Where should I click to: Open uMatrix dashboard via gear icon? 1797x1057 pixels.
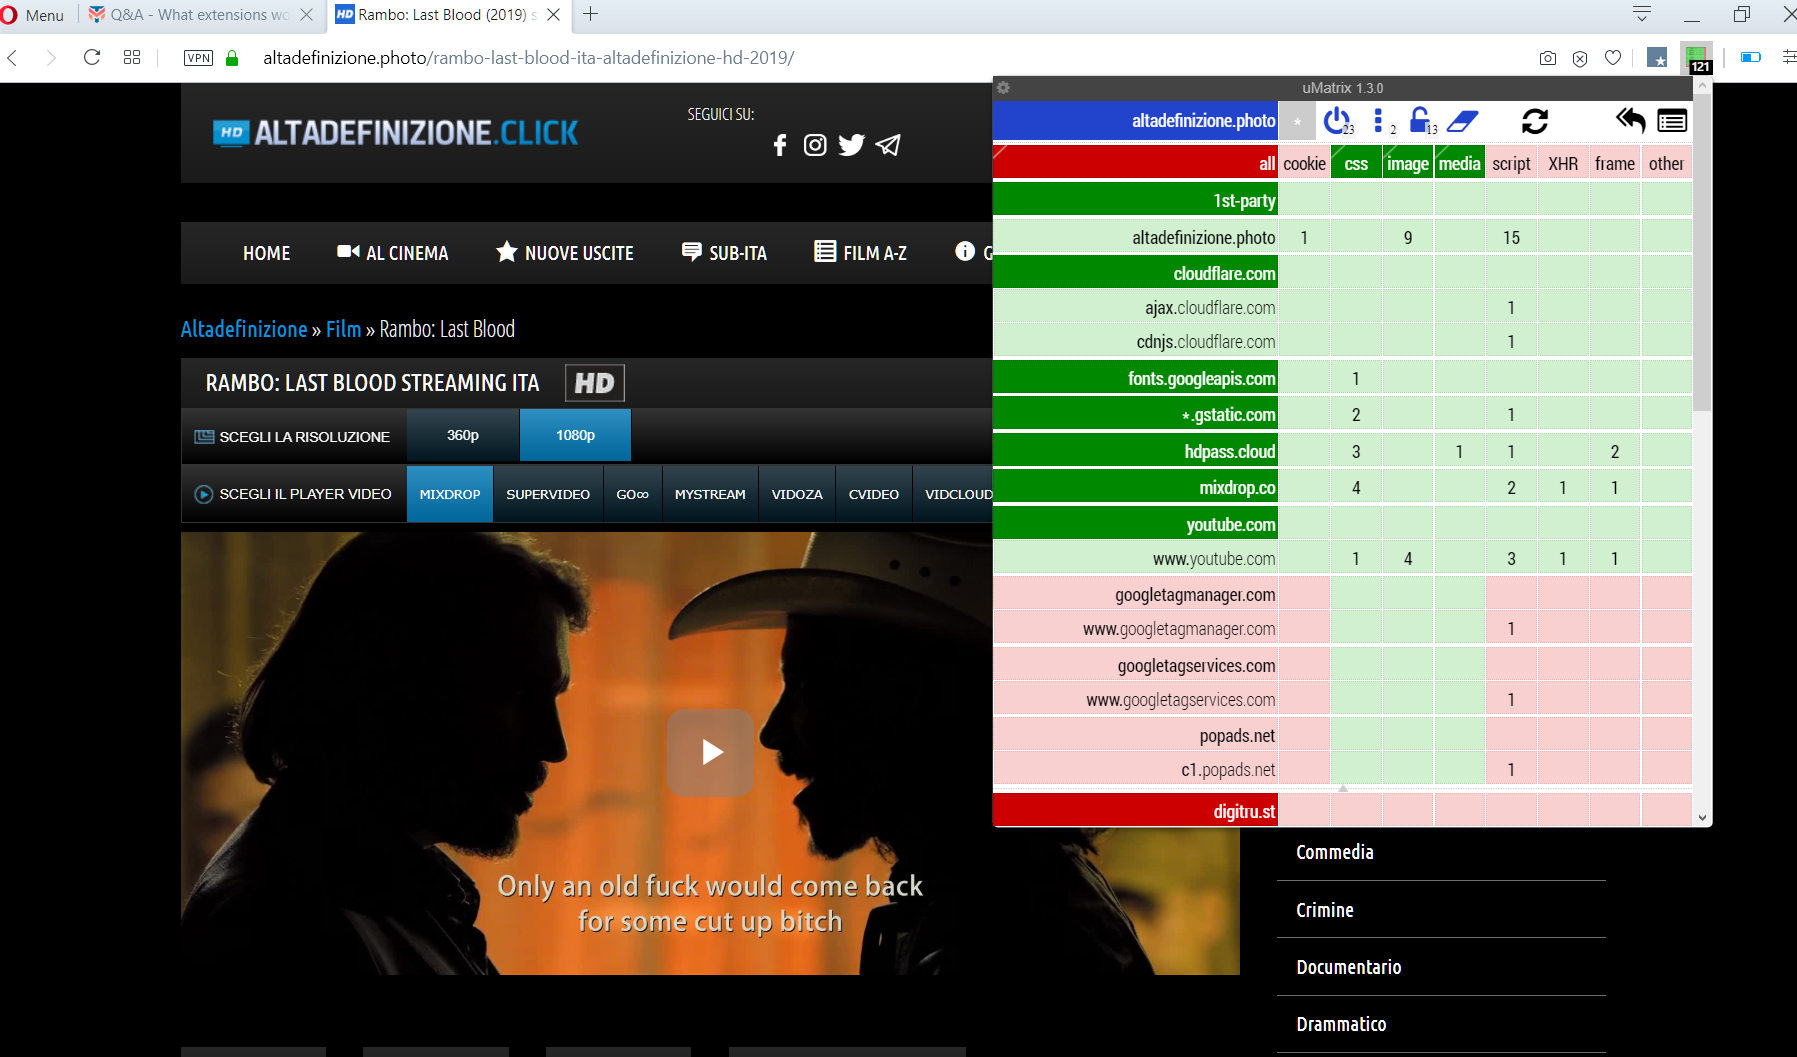coord(1003,88)
